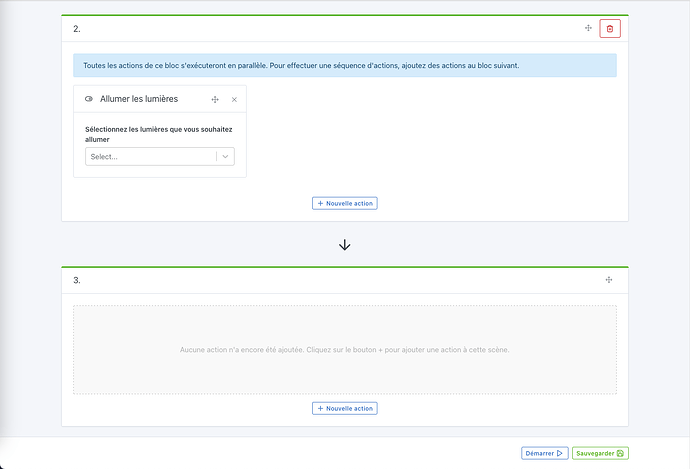The height and width of the screenshot is (469, 690).
Task: Remove the Allumer les lumières action with the X
Action: tap(234, 100)
